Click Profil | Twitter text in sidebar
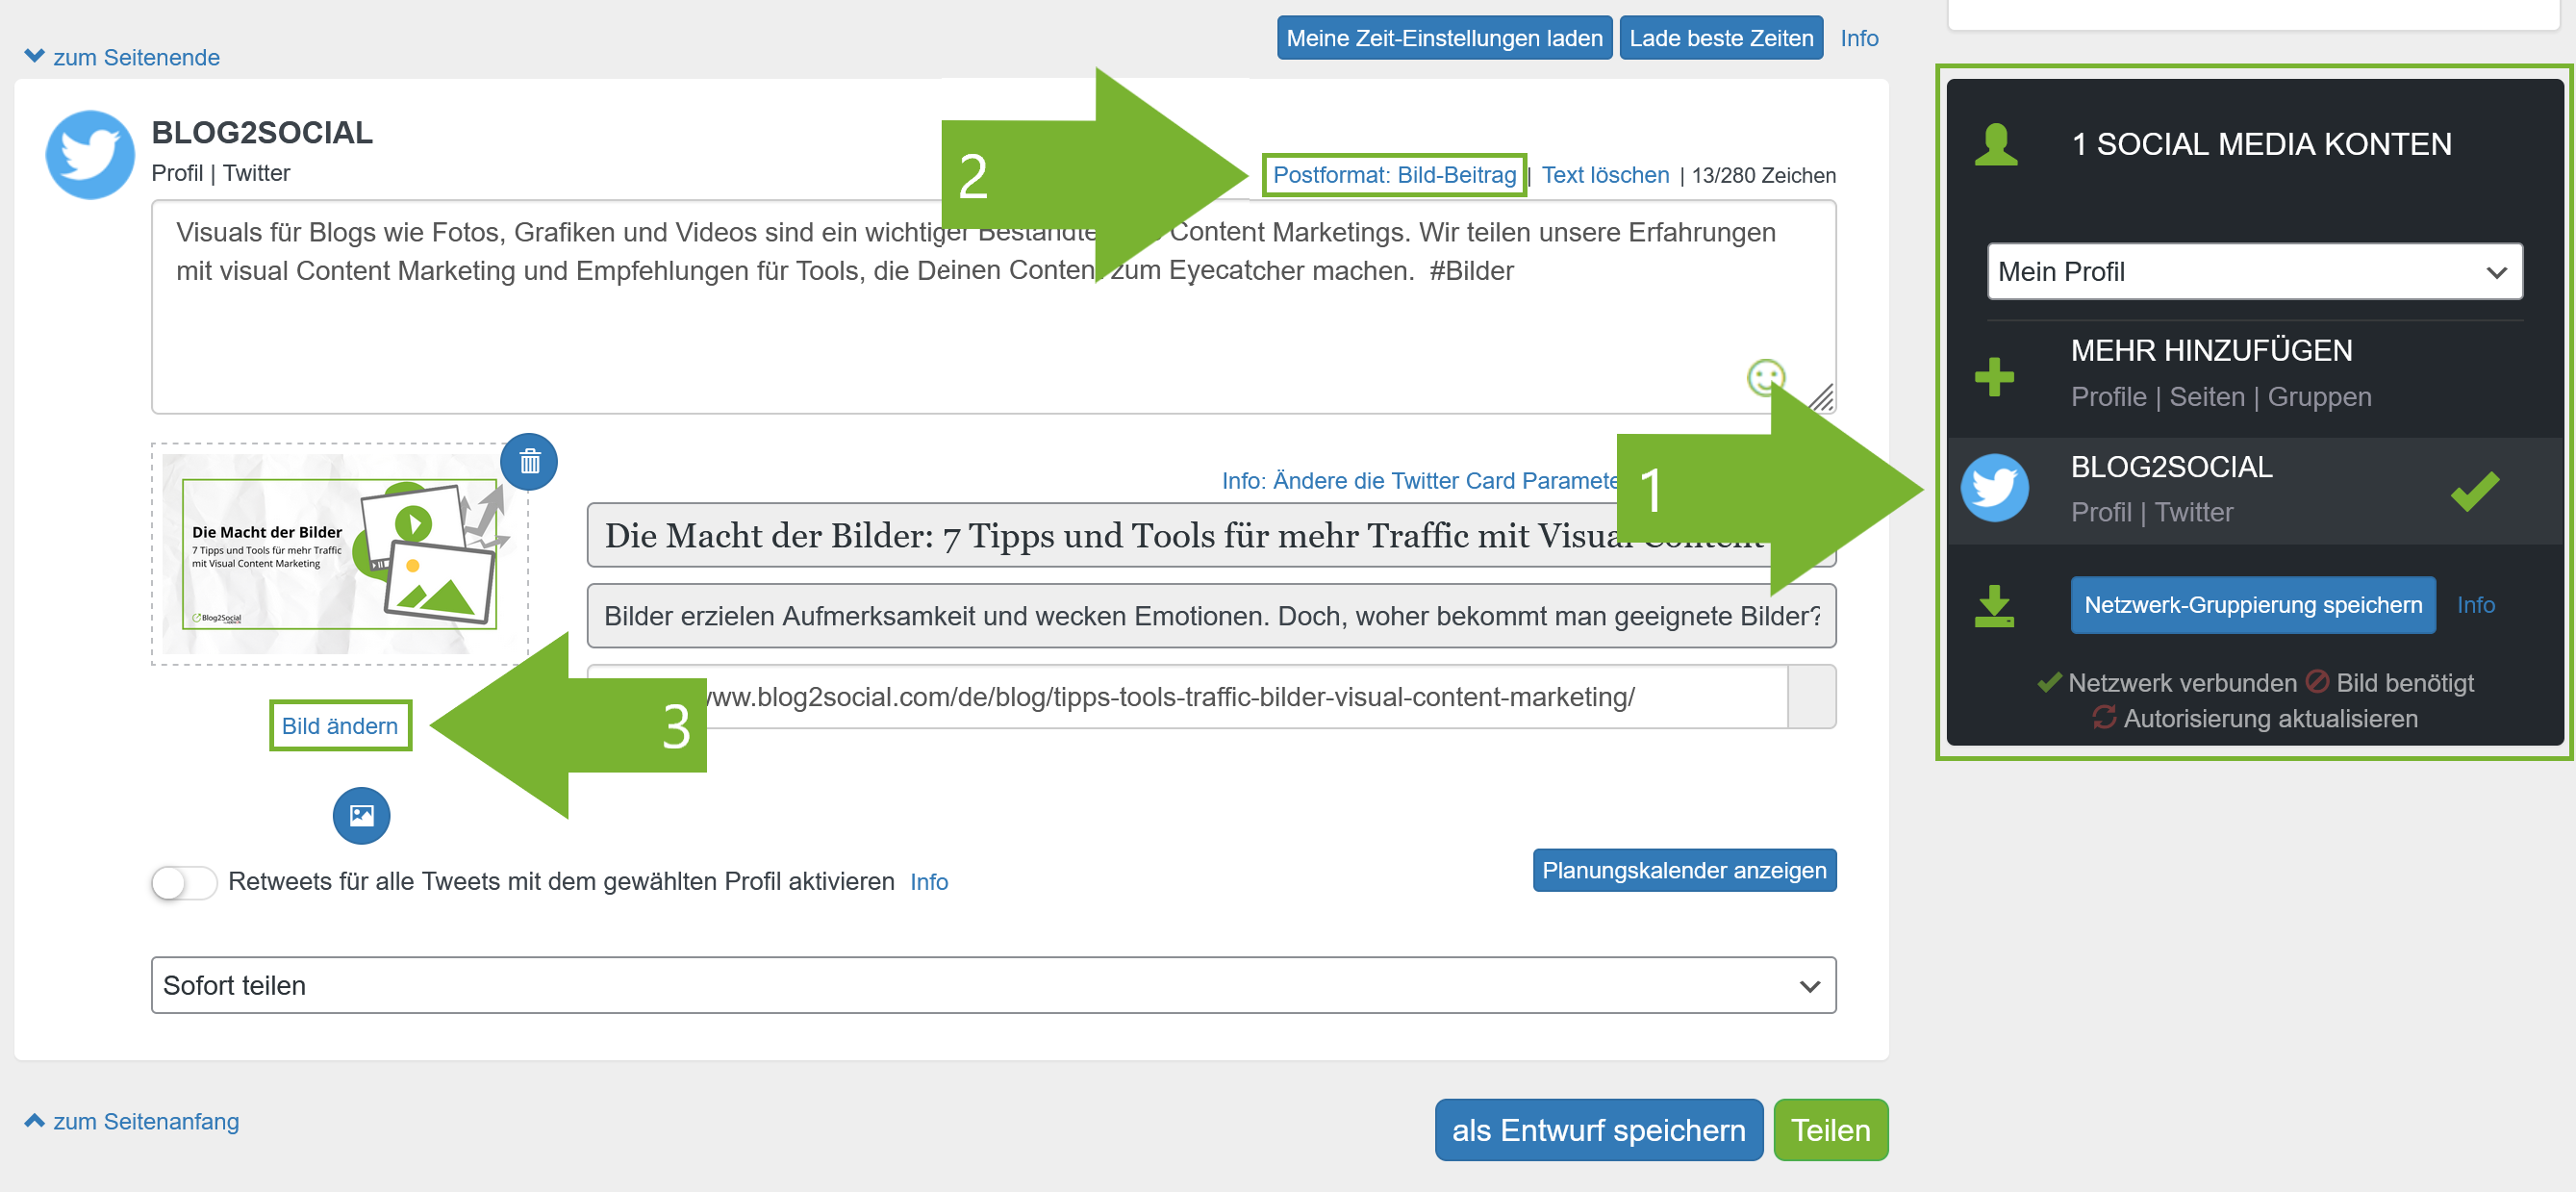This screenshot has height=1192, width=2576. click(x=2151, y=512)
